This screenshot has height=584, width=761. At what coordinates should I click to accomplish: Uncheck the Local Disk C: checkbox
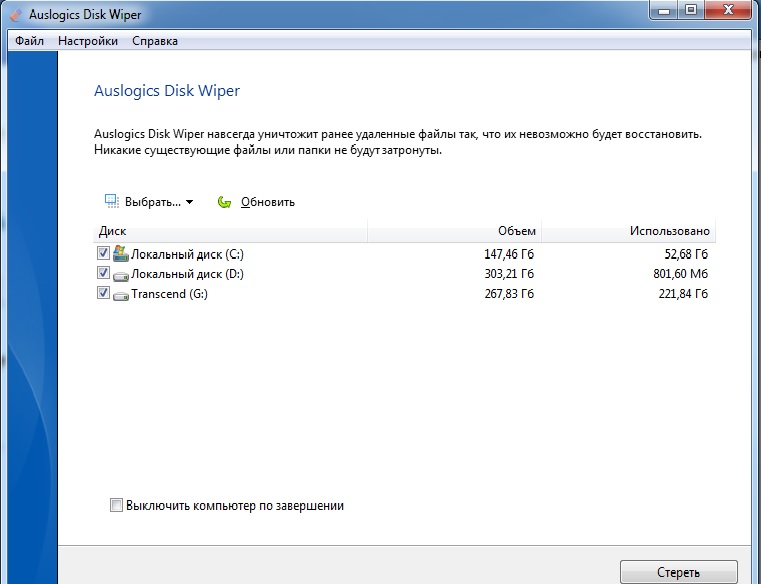pyautogui.click(x=104, y=254)
